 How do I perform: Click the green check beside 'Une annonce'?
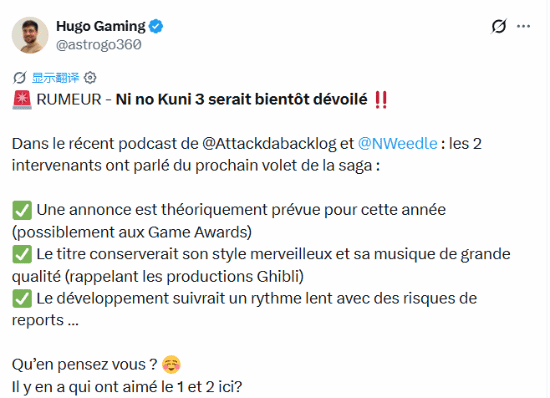click(x=22, y=210)
